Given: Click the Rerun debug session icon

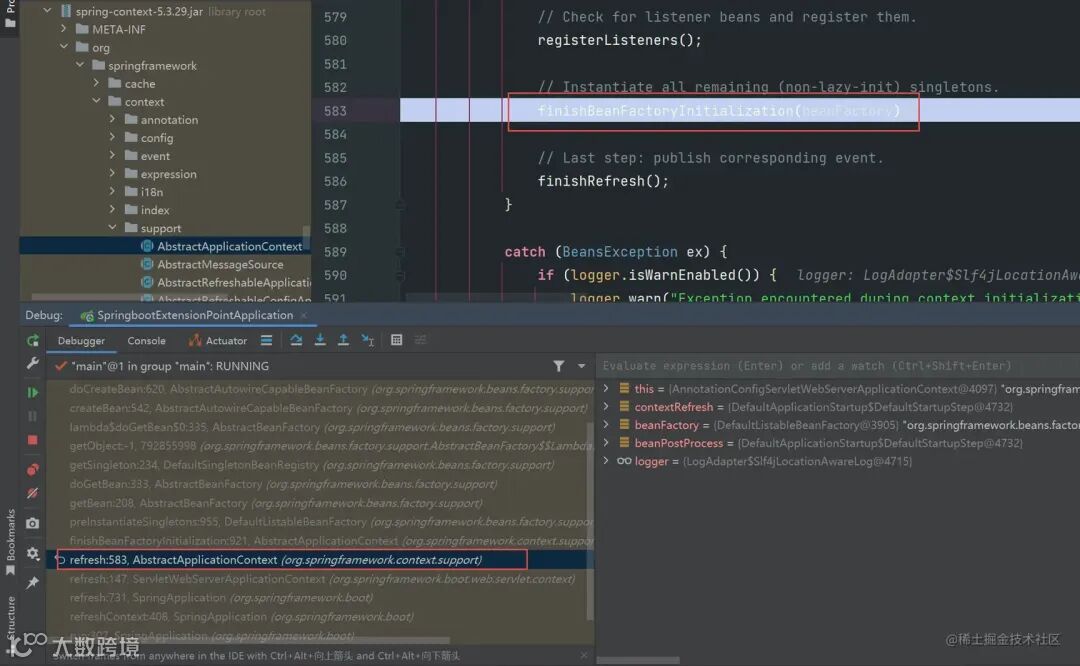Looking at the screenshot, I should (x=32, y=340).
